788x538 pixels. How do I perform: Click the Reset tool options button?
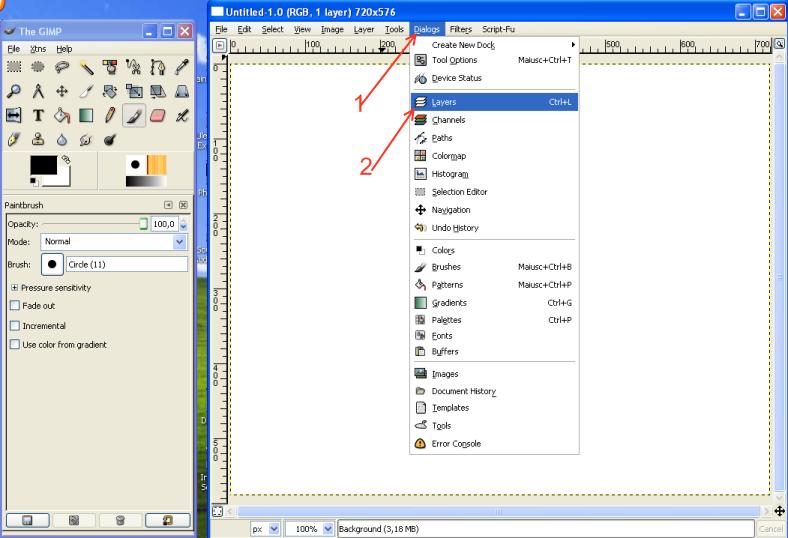[x=167, y=520]
